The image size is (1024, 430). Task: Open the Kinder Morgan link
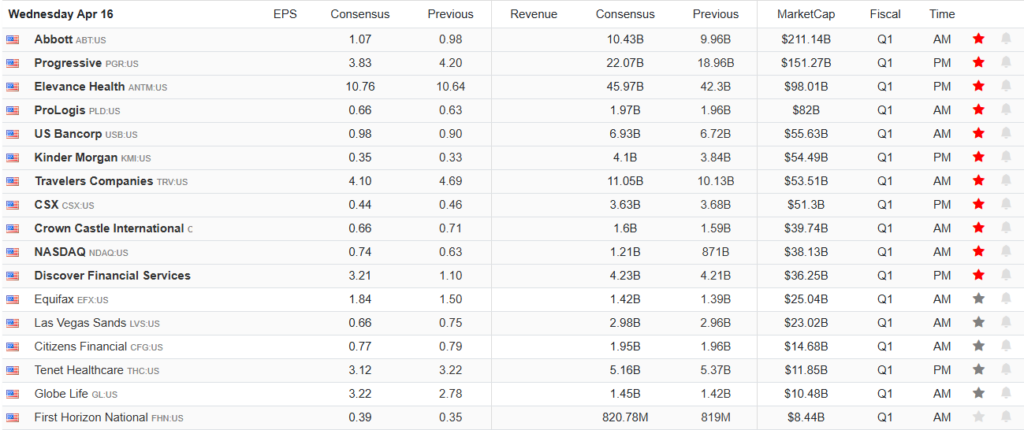pos(76,157)
